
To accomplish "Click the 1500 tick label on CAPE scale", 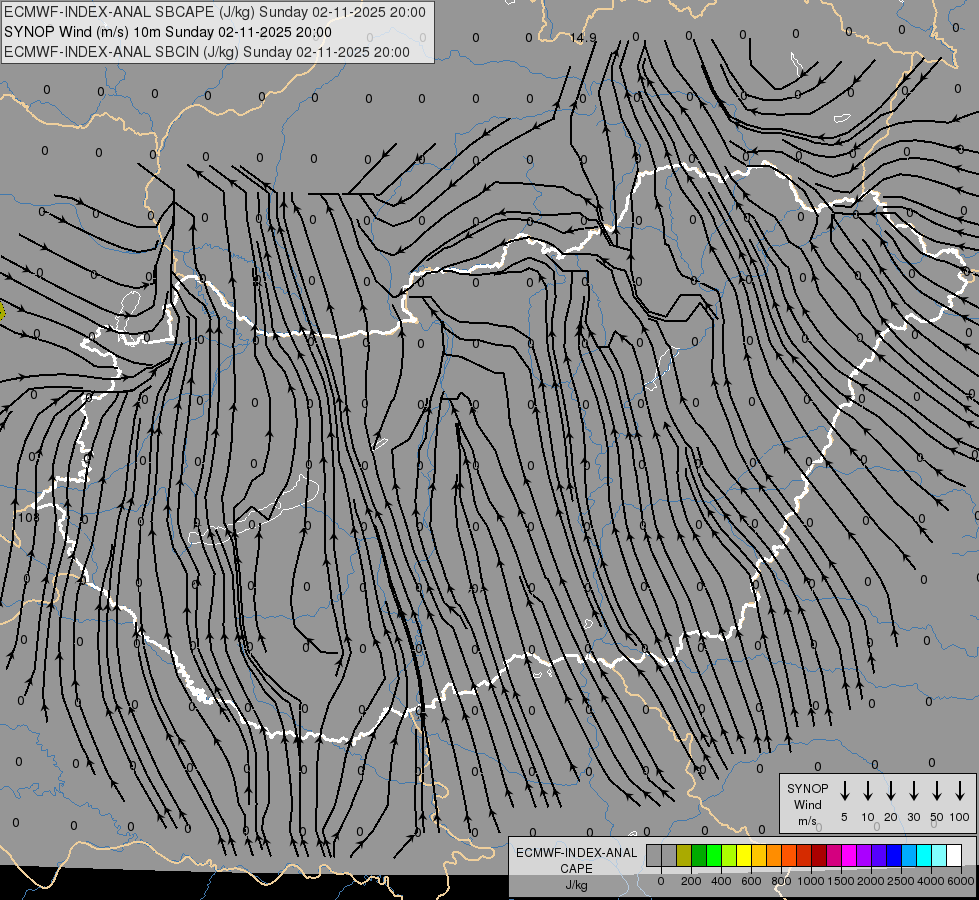I will coord(841,881).
